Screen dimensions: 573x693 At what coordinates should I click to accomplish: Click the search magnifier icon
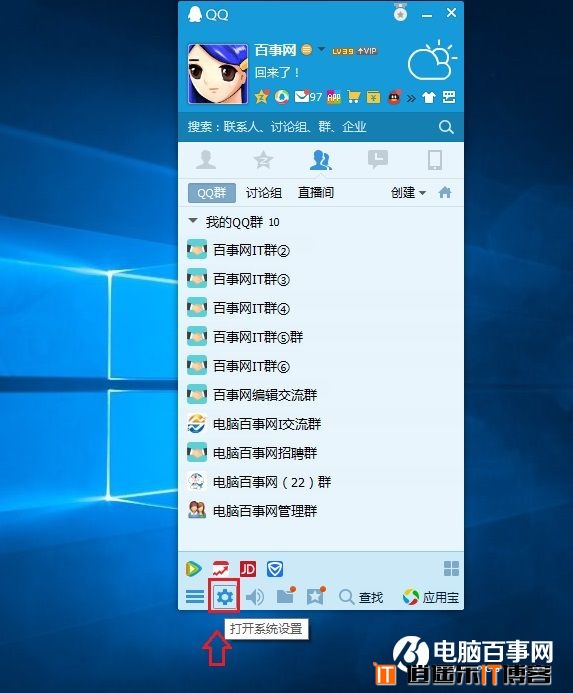click(446, 127)
